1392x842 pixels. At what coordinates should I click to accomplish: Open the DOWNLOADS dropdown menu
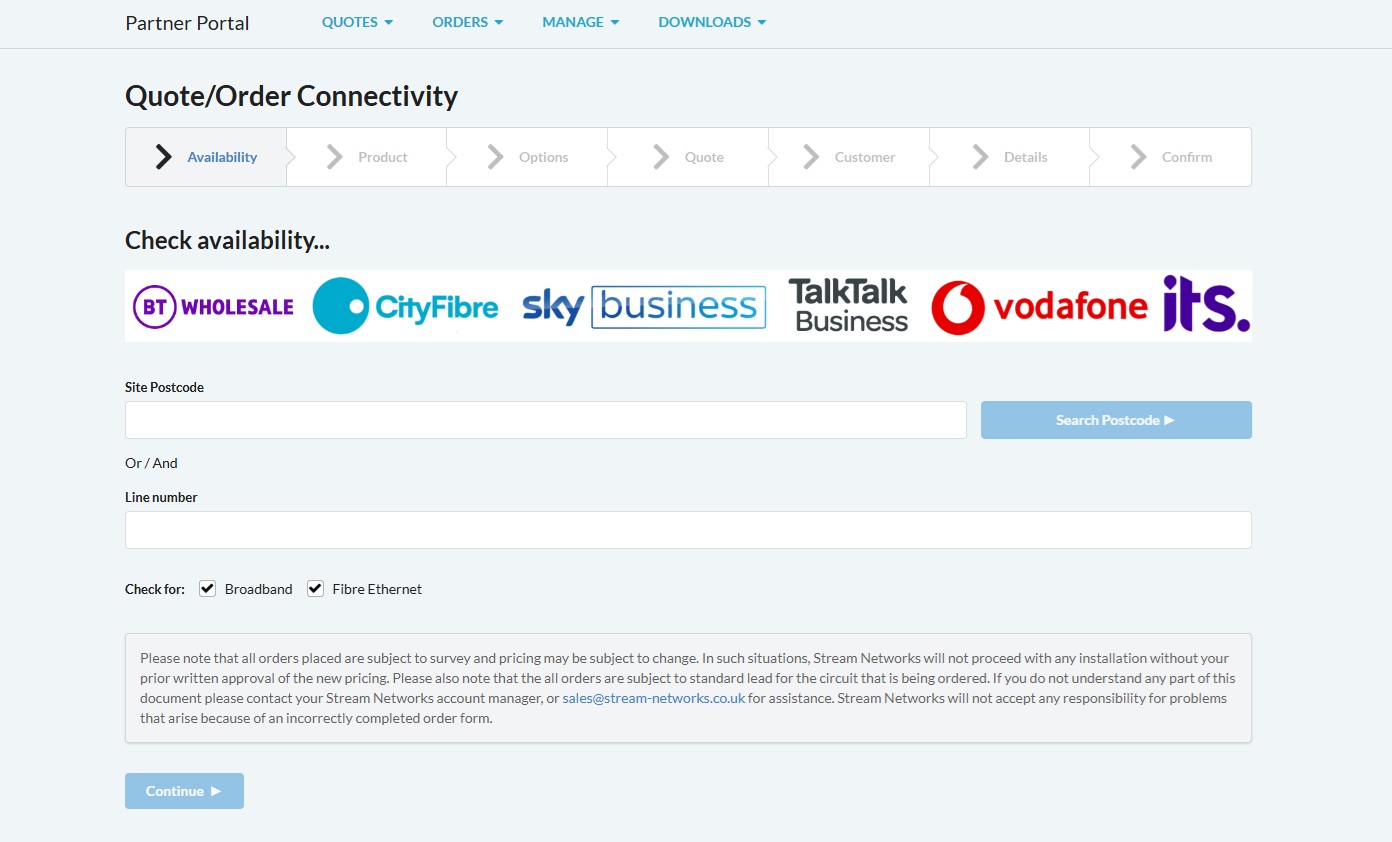tap(712, 22)
